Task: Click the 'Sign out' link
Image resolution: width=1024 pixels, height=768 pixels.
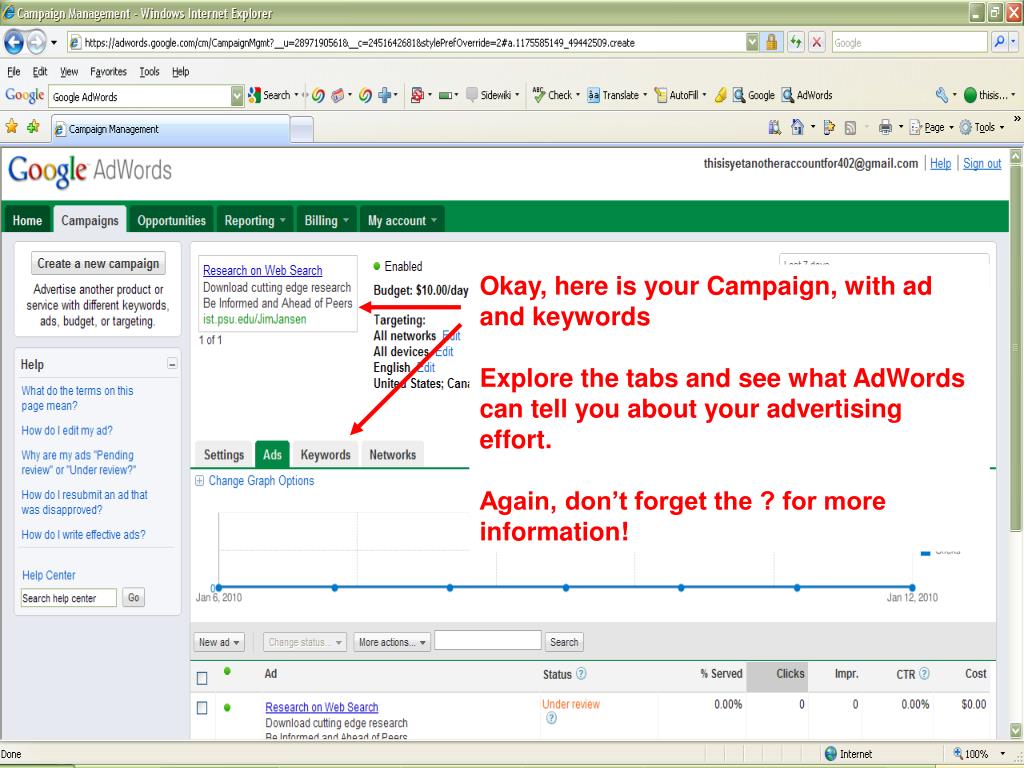Action: 982,163
